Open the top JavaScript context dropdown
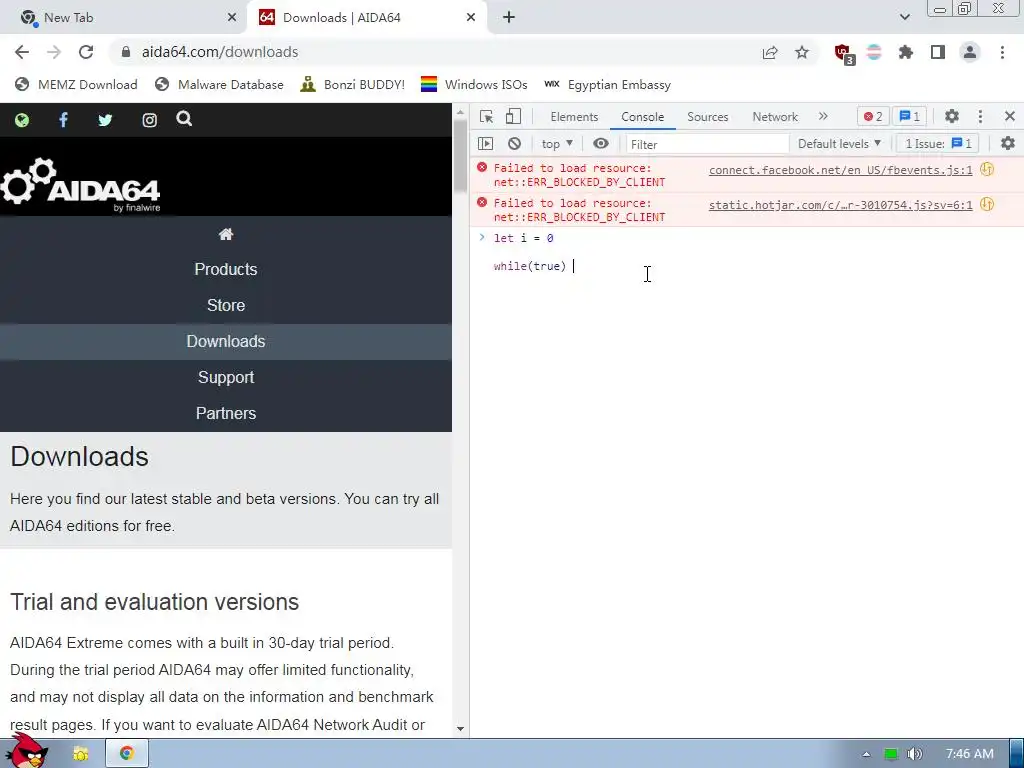 coord(557,144)
